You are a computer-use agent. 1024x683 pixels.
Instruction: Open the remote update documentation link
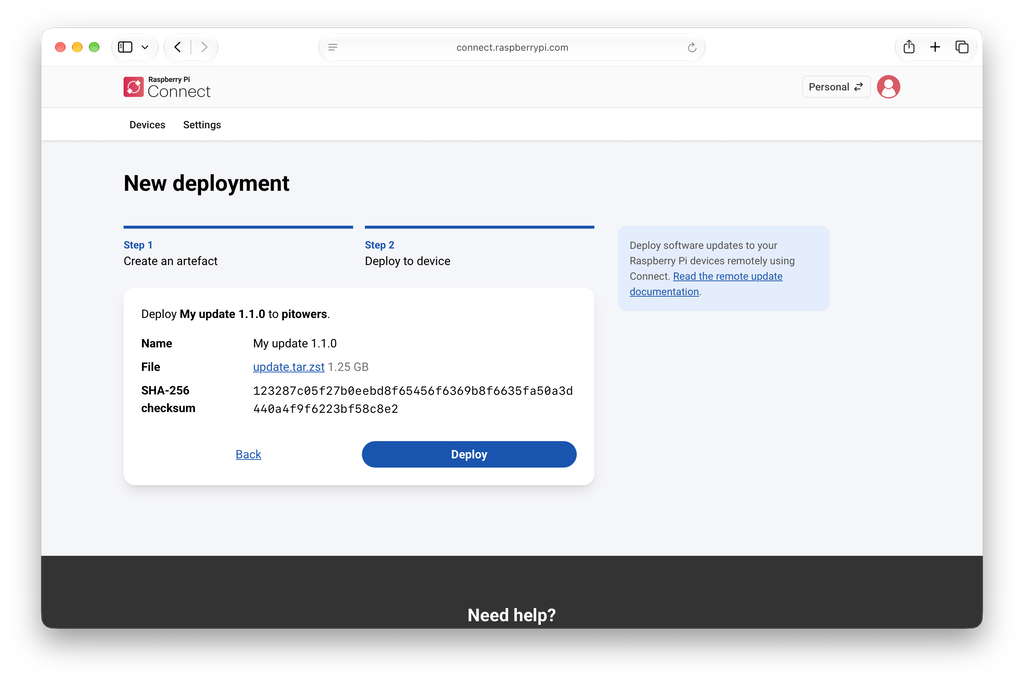tap(706, 284)
